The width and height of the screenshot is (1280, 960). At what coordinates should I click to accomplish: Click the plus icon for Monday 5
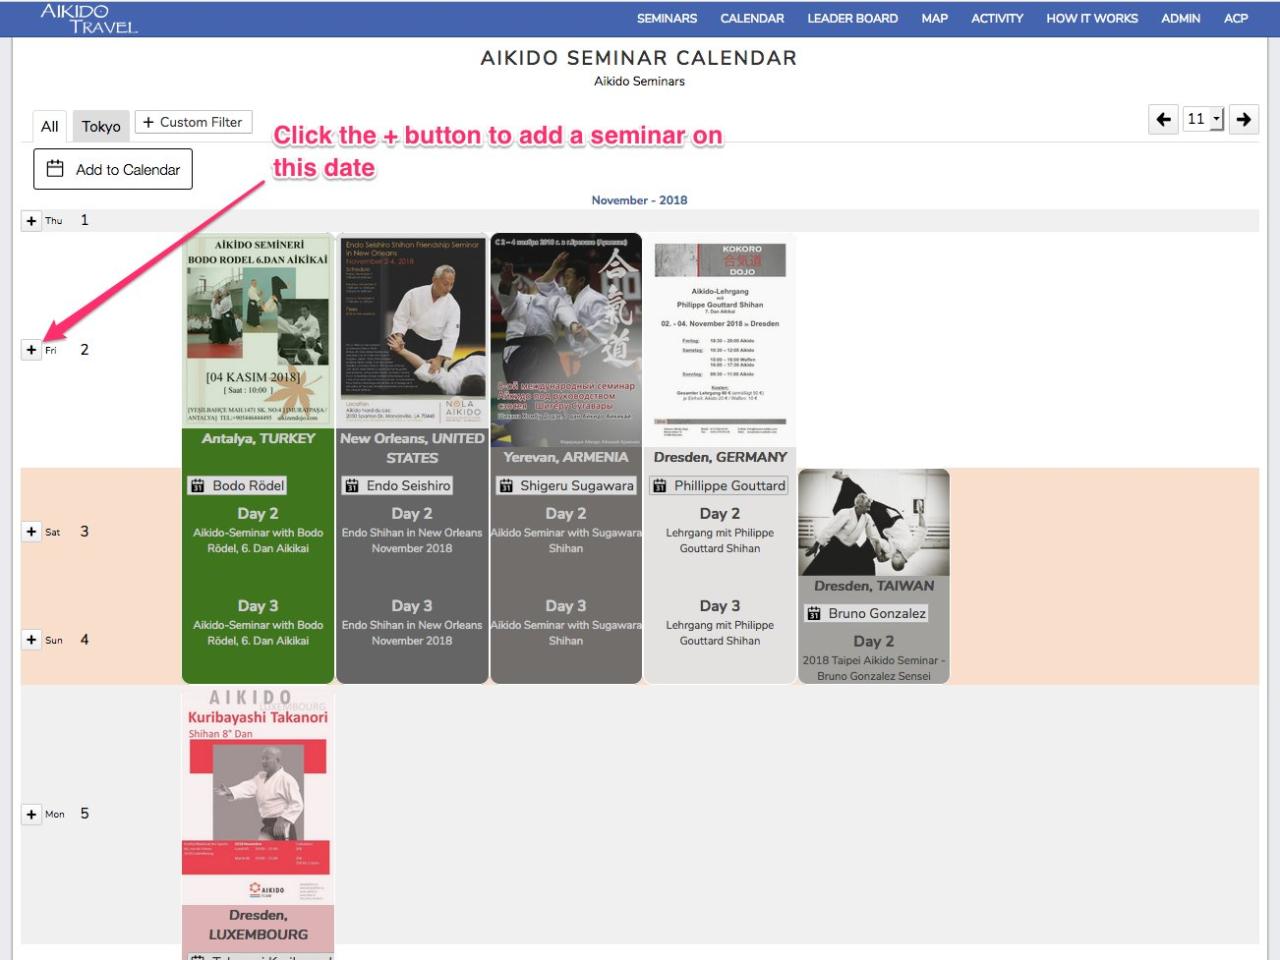coord(31,814)
